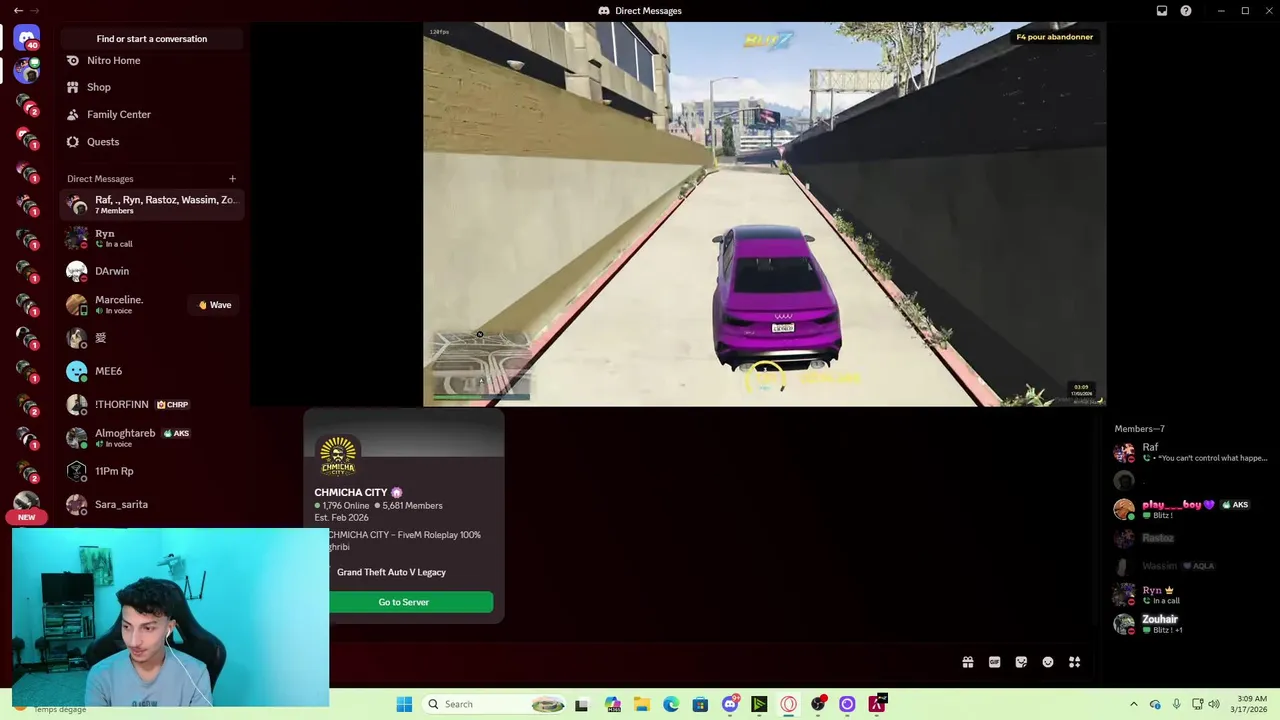Image resolution: width=1280 pixels, height=720 pixels.
Task: Click the Nitro Home icon
Action: click(x=72, y=60)
